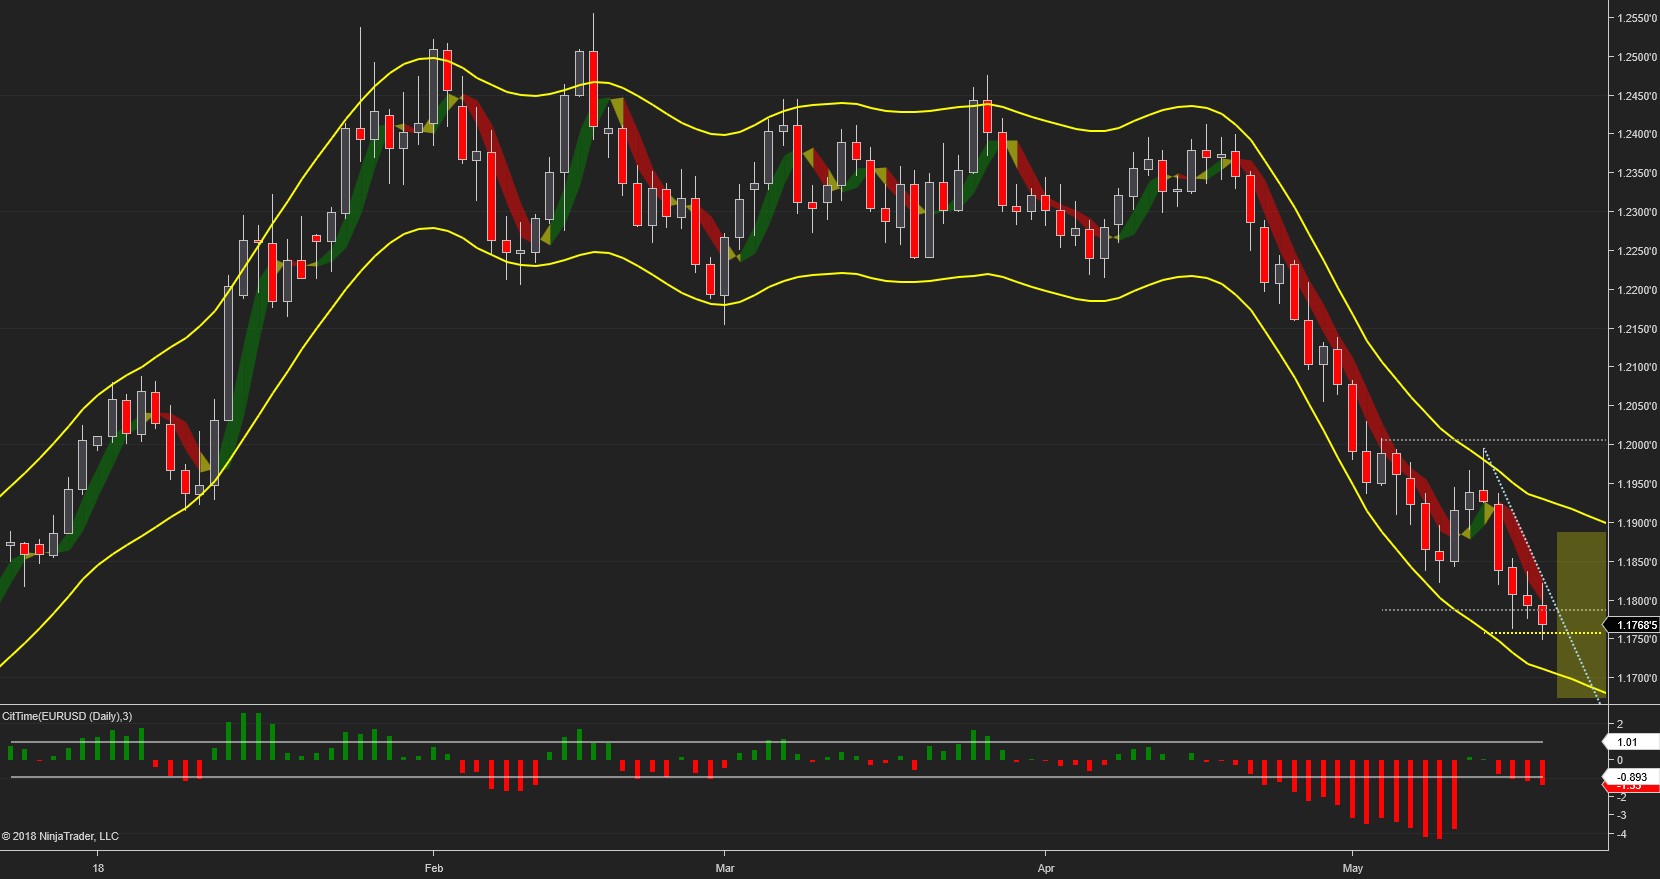The width and height of the screenshot is (1660, 879).
Task: Click the 1.1700'0 price axis label
Action: point(1637,678)
